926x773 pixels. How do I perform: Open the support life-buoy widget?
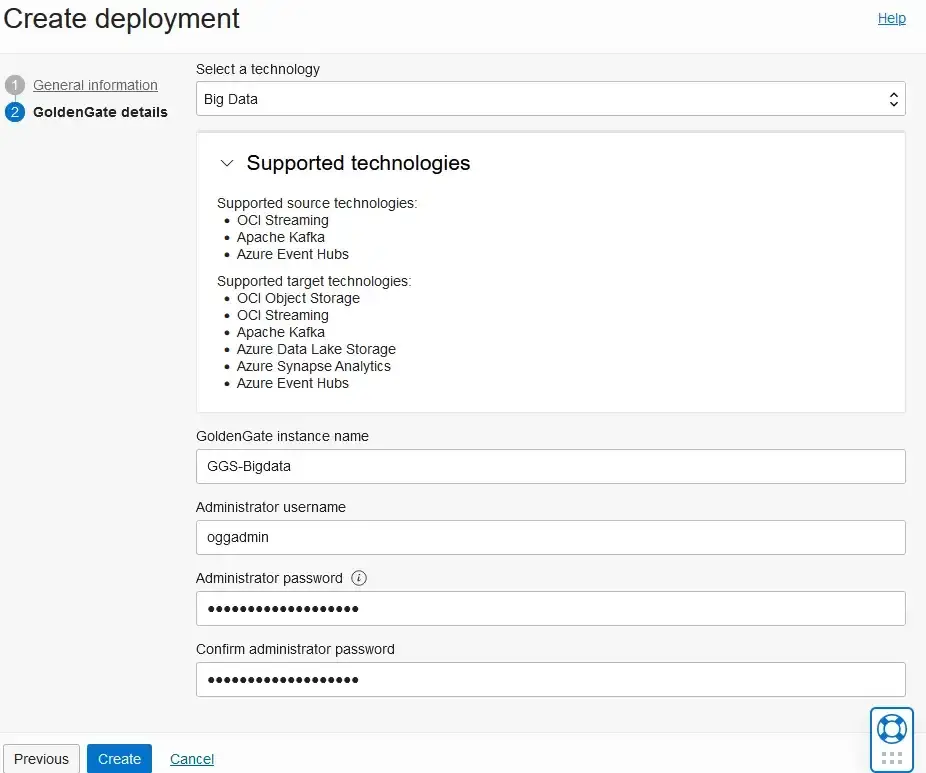pyautogui.click(x=891, y=727)
